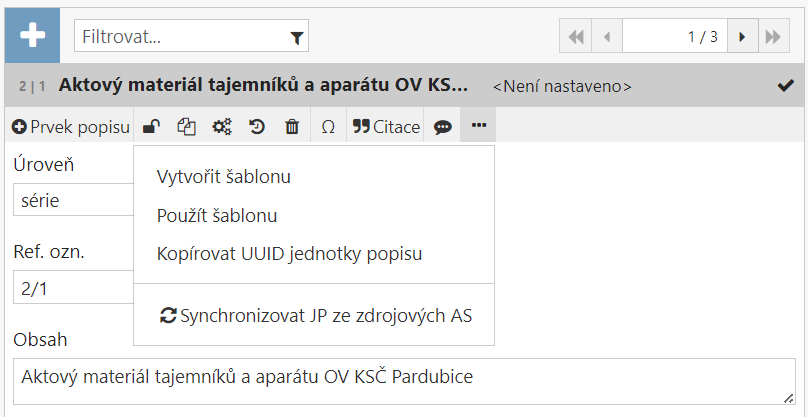Choose 'Použít šablonu' from the menu

[x=217, y=215]
